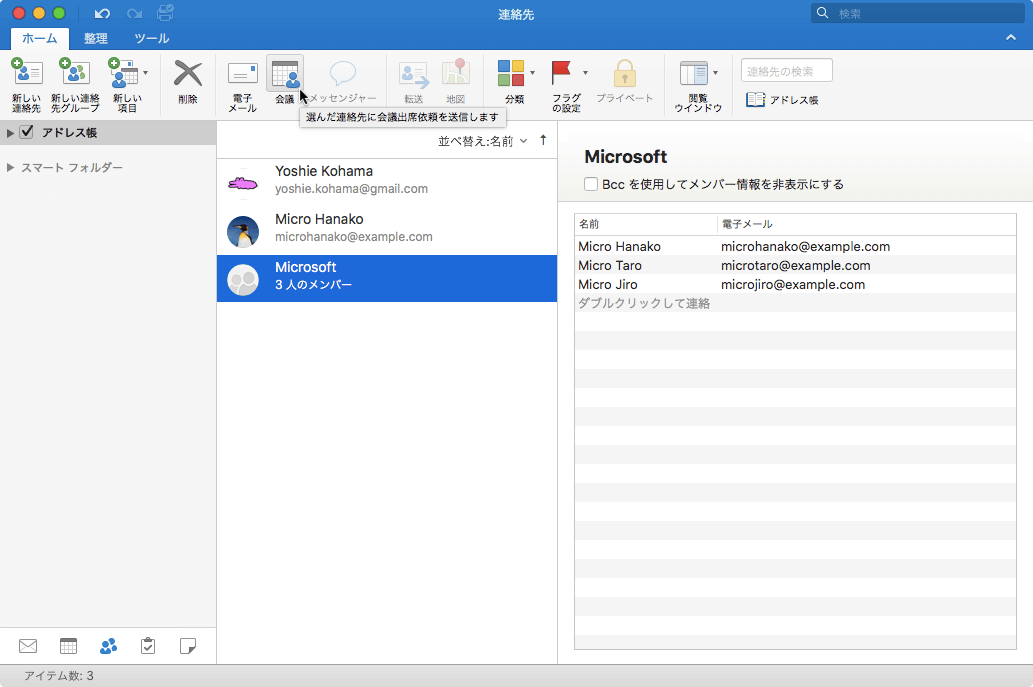
Task: Click the title bar 検索 field
Action: pyautogui.click(x=917, y=13)
